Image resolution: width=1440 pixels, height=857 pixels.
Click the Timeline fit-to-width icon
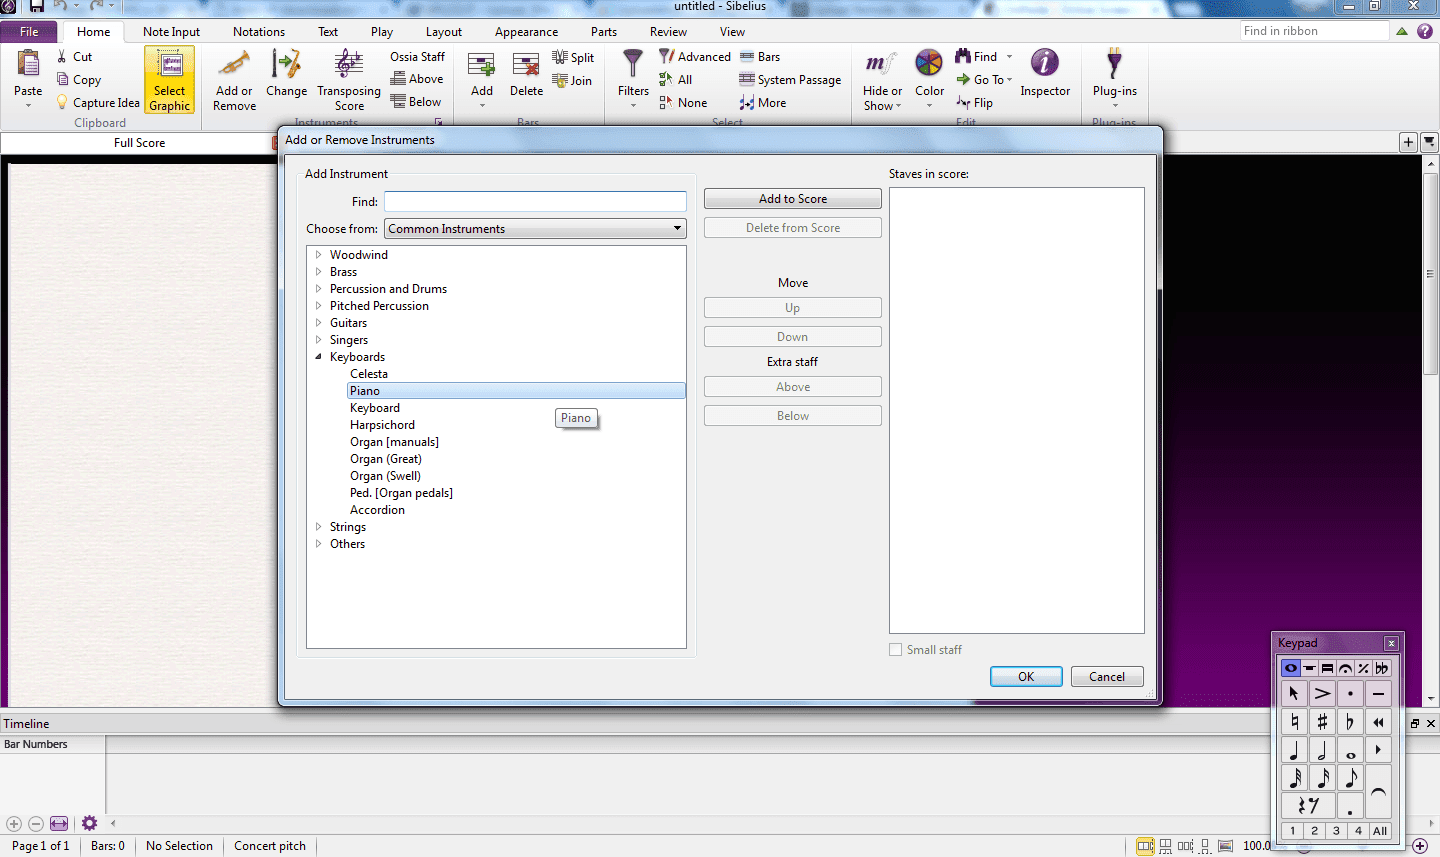tap(59, 823)
